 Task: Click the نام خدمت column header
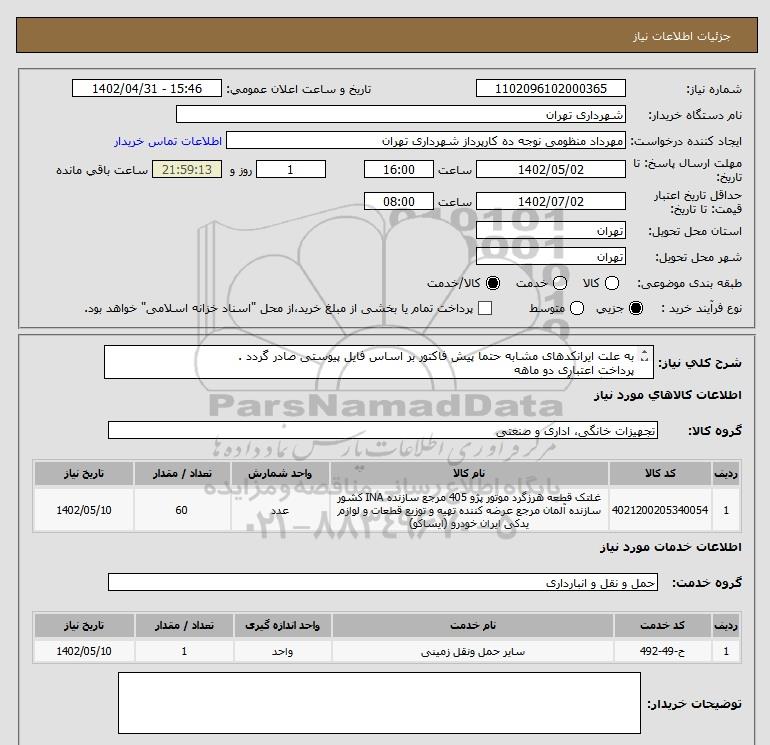click(473, 625)
